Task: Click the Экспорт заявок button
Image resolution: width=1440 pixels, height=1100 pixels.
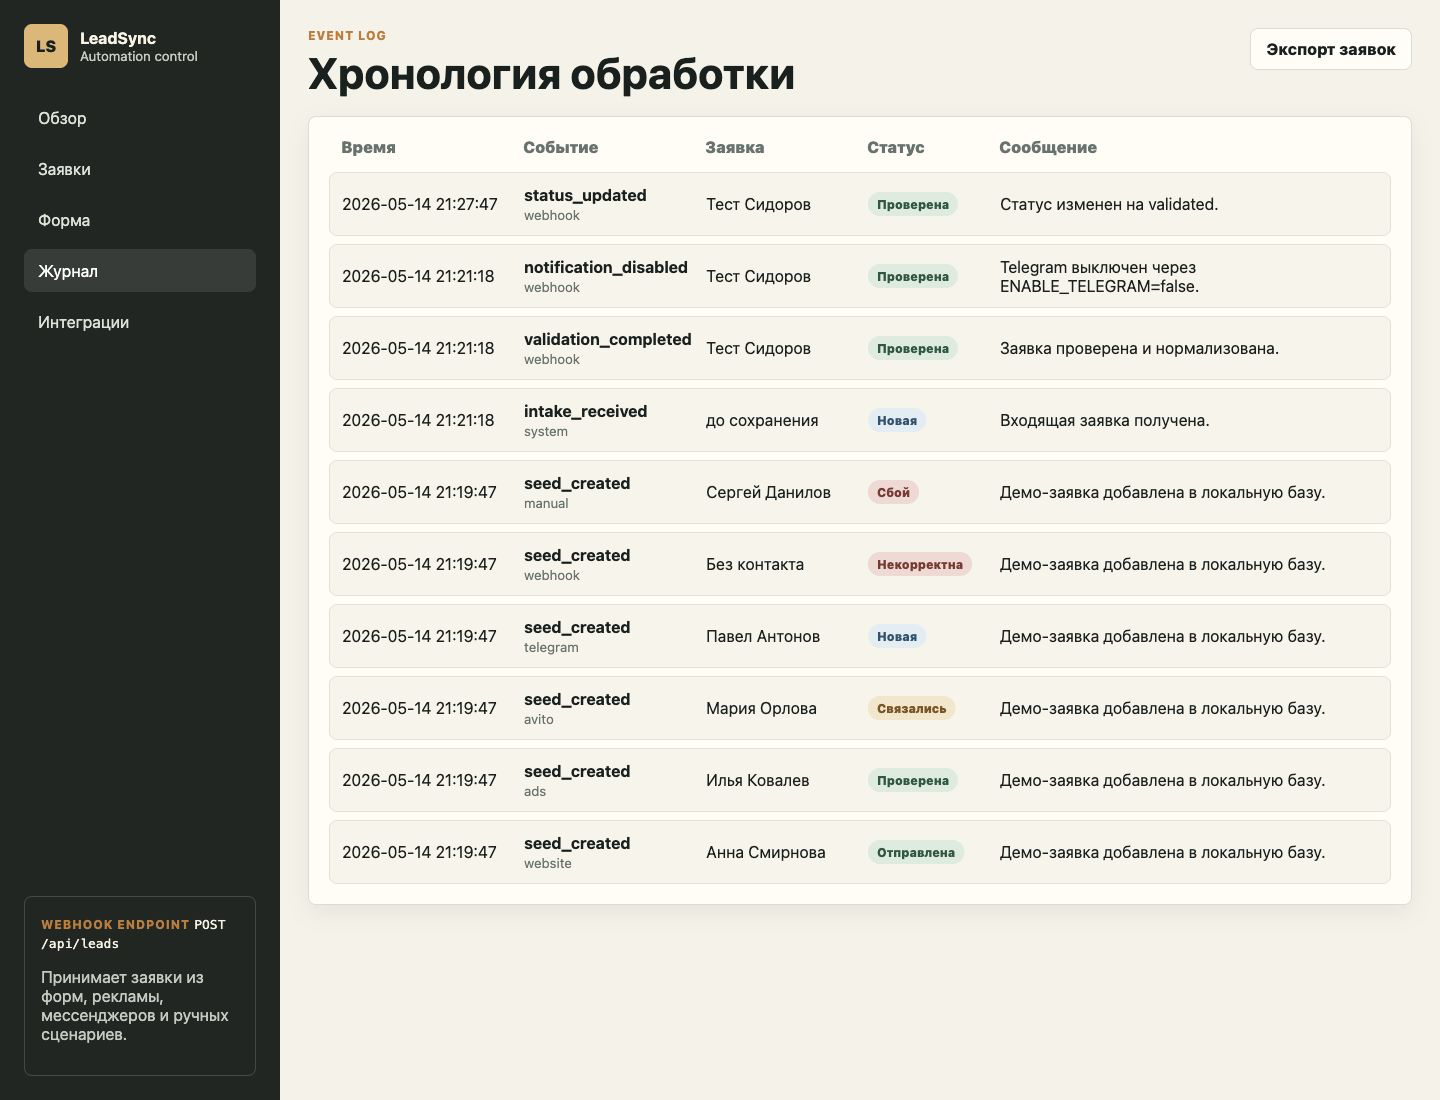Action: pyautogui.click(x=1330, y=49)
